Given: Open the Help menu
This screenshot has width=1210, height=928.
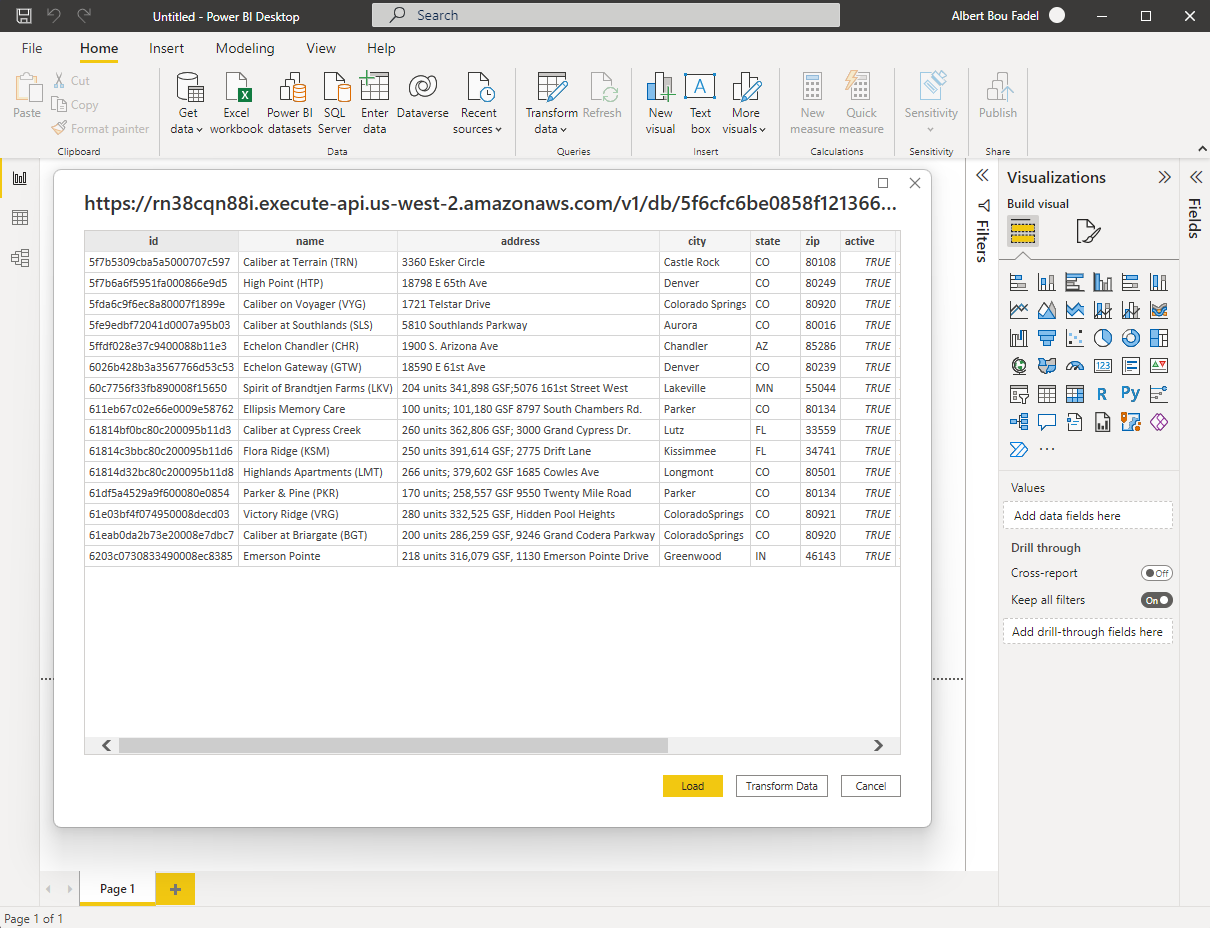Looking at the screenshot, I should 381,48.
